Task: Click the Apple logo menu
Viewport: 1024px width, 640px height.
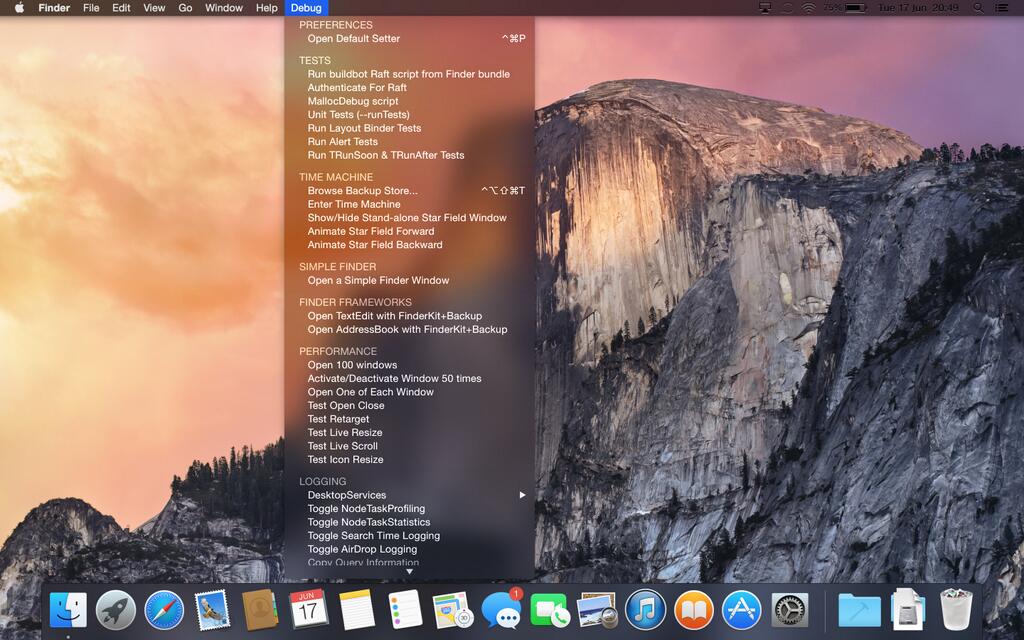Action: click(x=20, y=8)
